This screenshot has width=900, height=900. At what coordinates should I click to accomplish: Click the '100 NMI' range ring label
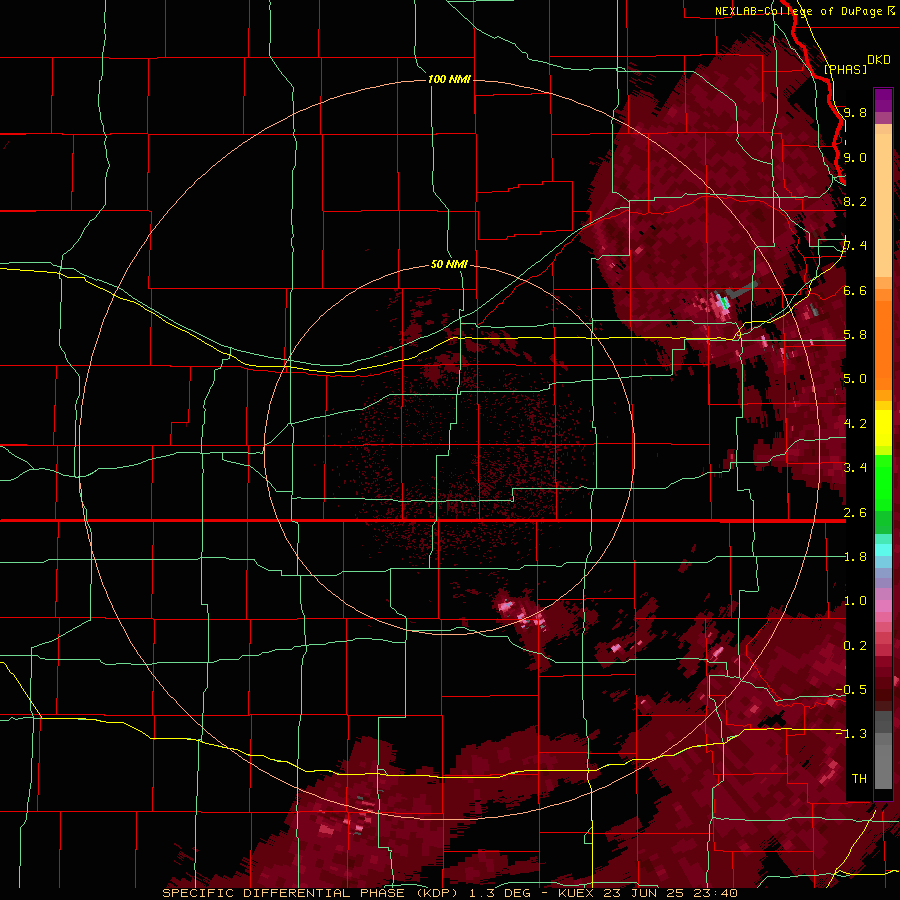(449, 79)
